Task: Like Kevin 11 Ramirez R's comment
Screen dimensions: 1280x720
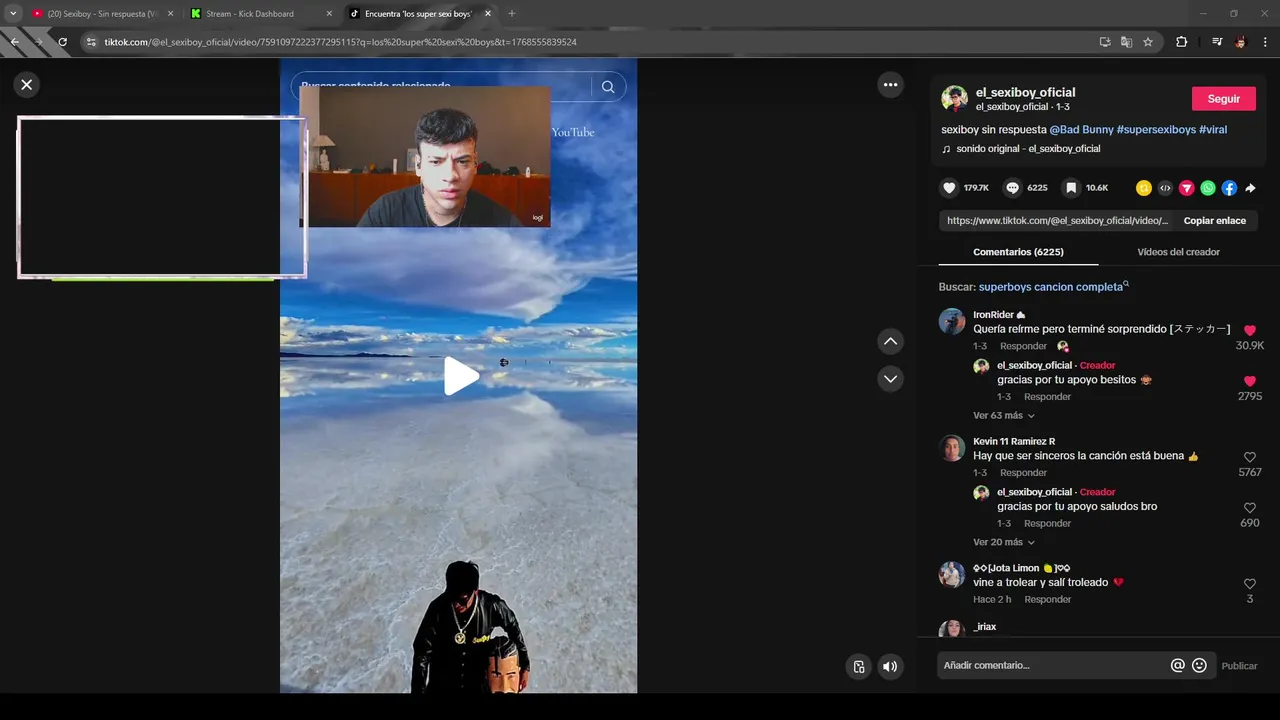Action: click(x=1249, y=457)
